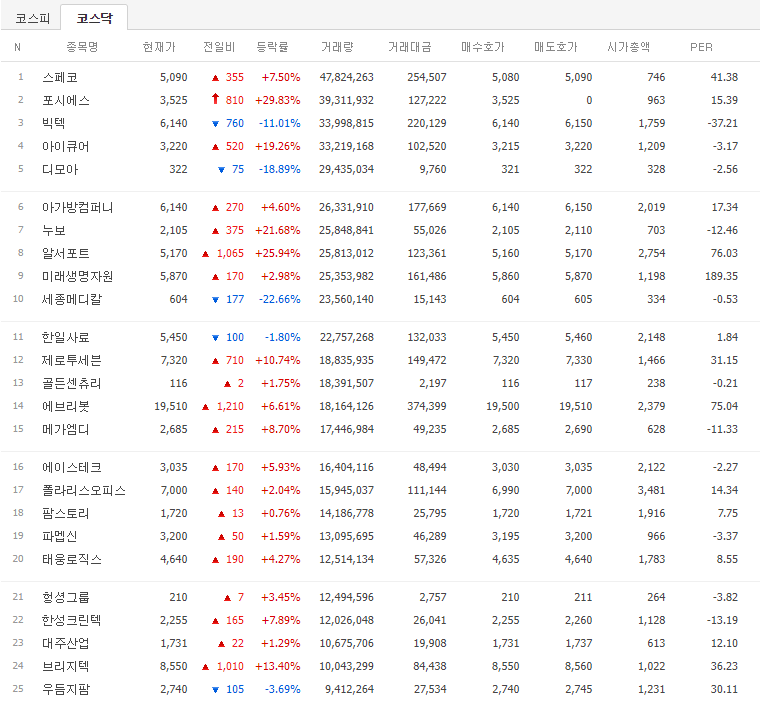This screenshot has height=706, width=760.
Task: Open 태웅로직스 stock details
Action: (x=72, y=560)
